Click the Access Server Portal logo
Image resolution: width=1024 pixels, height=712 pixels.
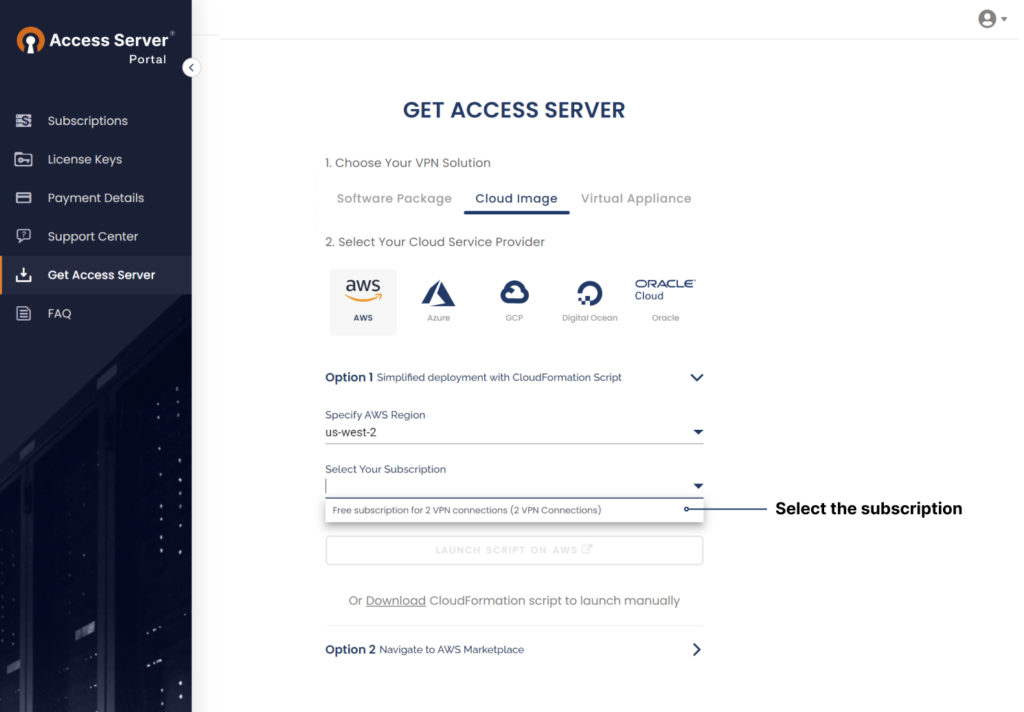95,46
